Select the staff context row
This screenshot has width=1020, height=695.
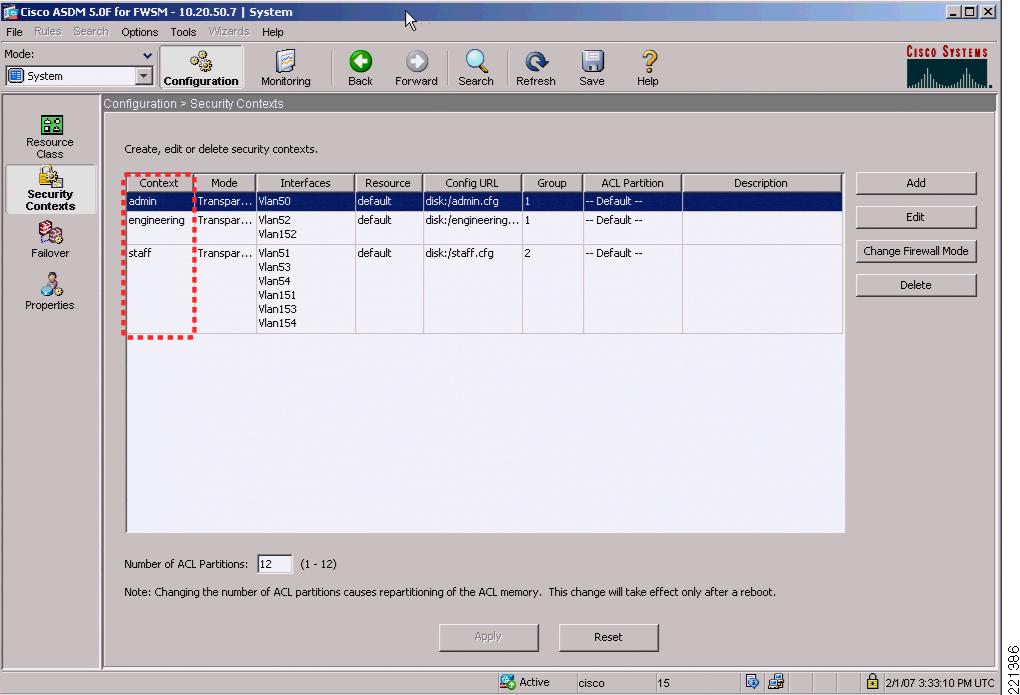pos(484,288)
